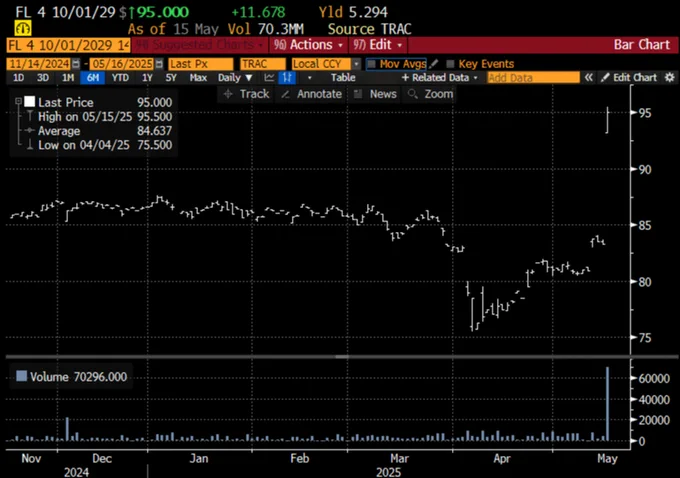Click the Edit Chart button
Image resolution: width=680 pixels, height=478 pixels.
630,78
